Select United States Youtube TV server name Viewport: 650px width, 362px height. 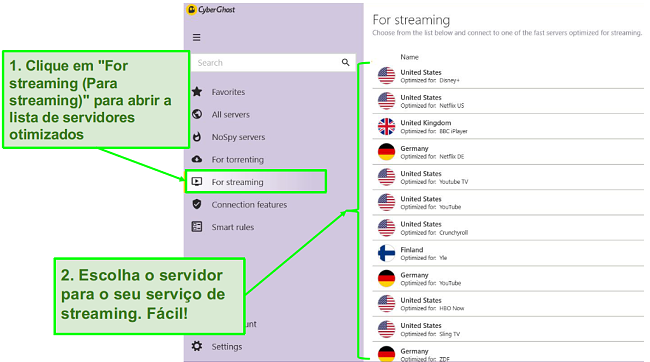point(421,173)
